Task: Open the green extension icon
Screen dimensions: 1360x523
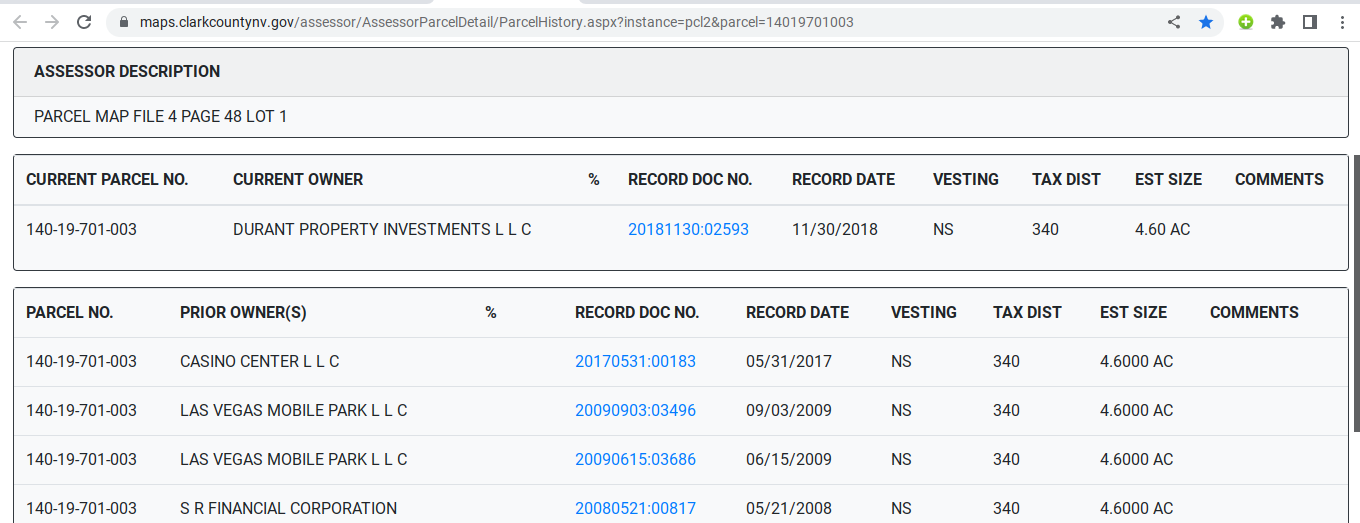Action: click(1245, 22)
